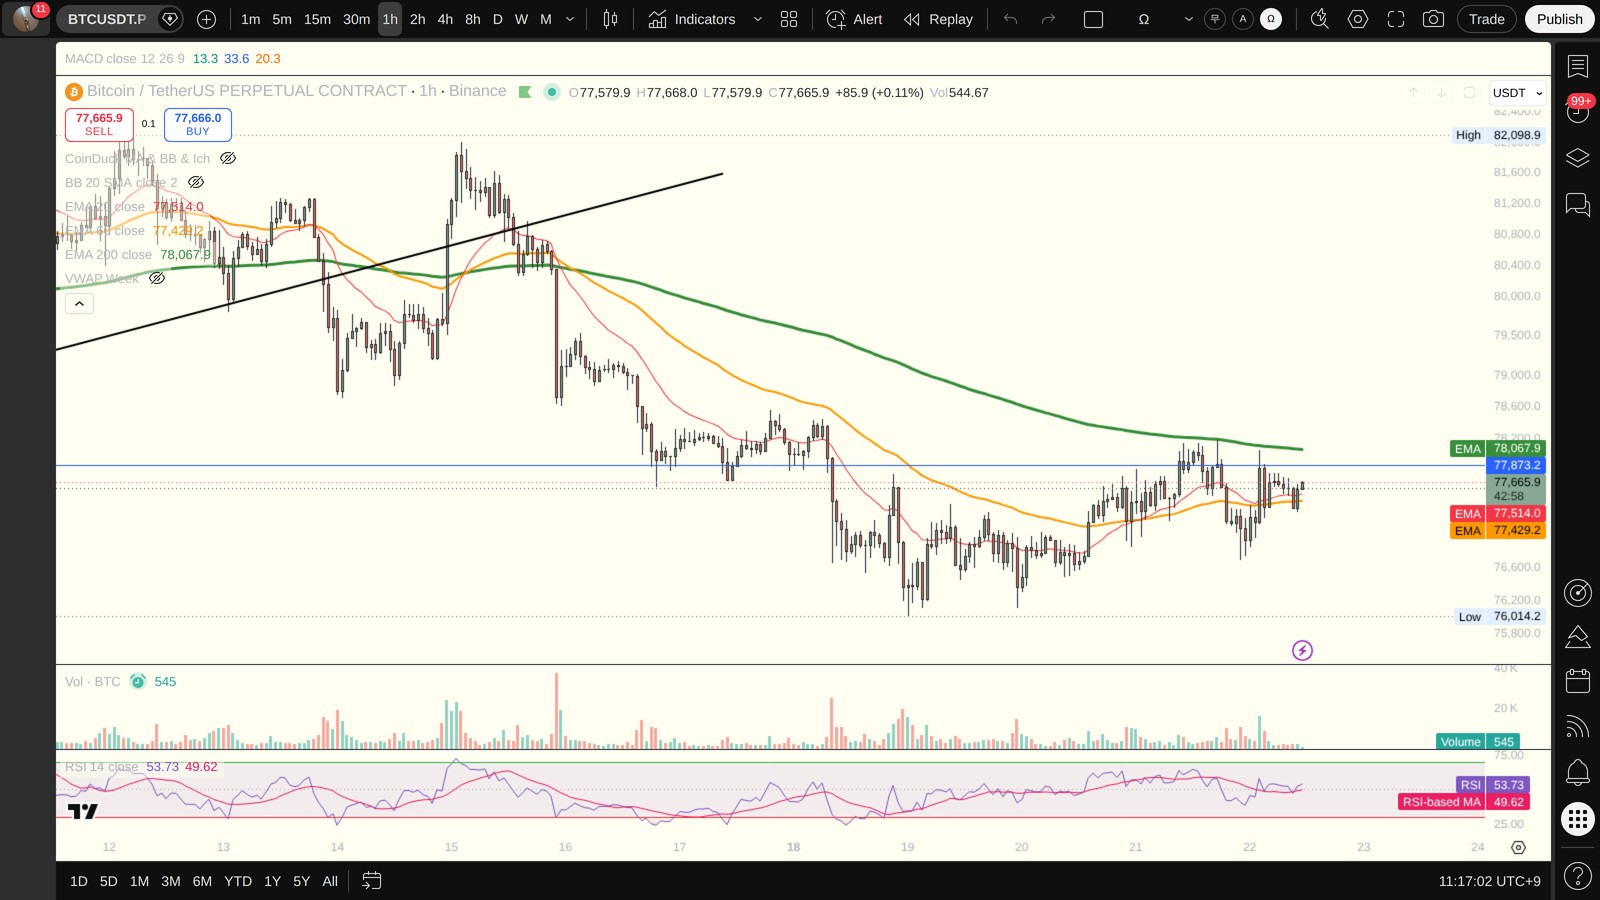The width and height of the screenshot is (1600, 900).
Task: Open the BTCUSDT.P symbol search
Action: (x=107, y=19)
